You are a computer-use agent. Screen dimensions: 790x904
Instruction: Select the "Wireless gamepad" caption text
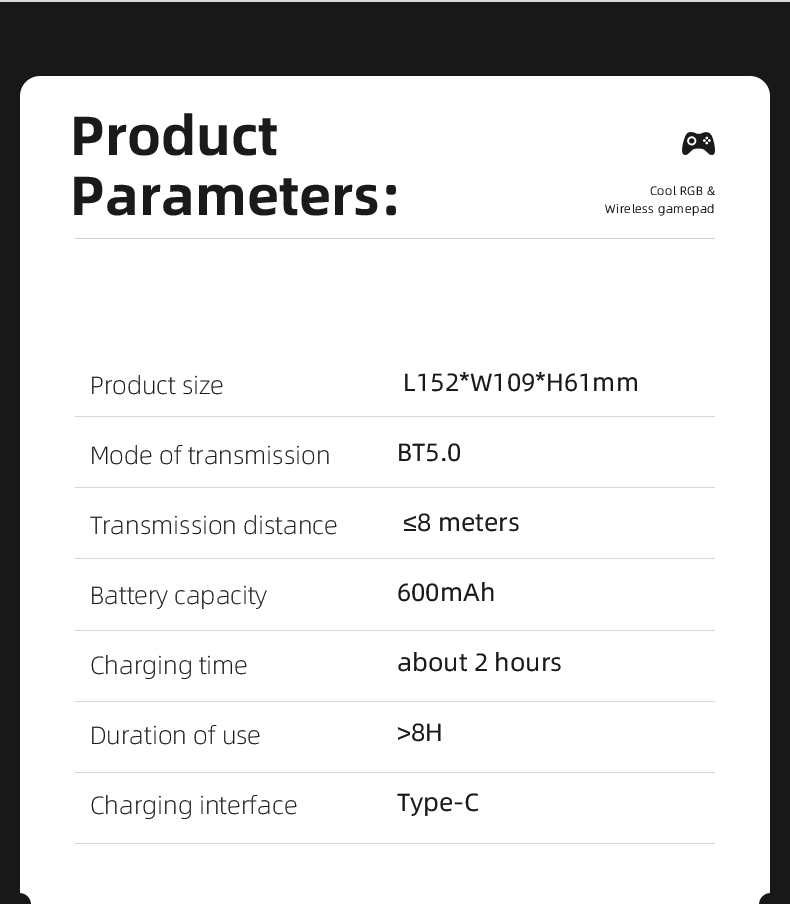659,209
